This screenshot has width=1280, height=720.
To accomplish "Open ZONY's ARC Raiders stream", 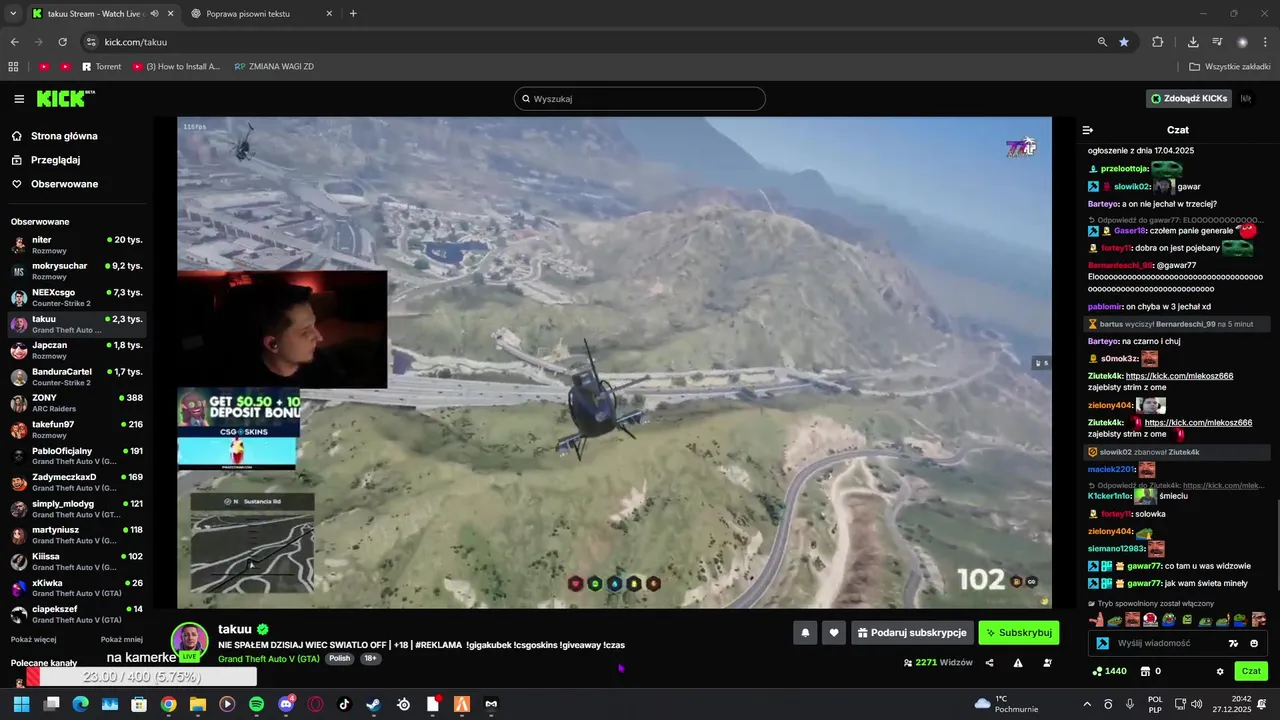I will click(x=77, y=403).
